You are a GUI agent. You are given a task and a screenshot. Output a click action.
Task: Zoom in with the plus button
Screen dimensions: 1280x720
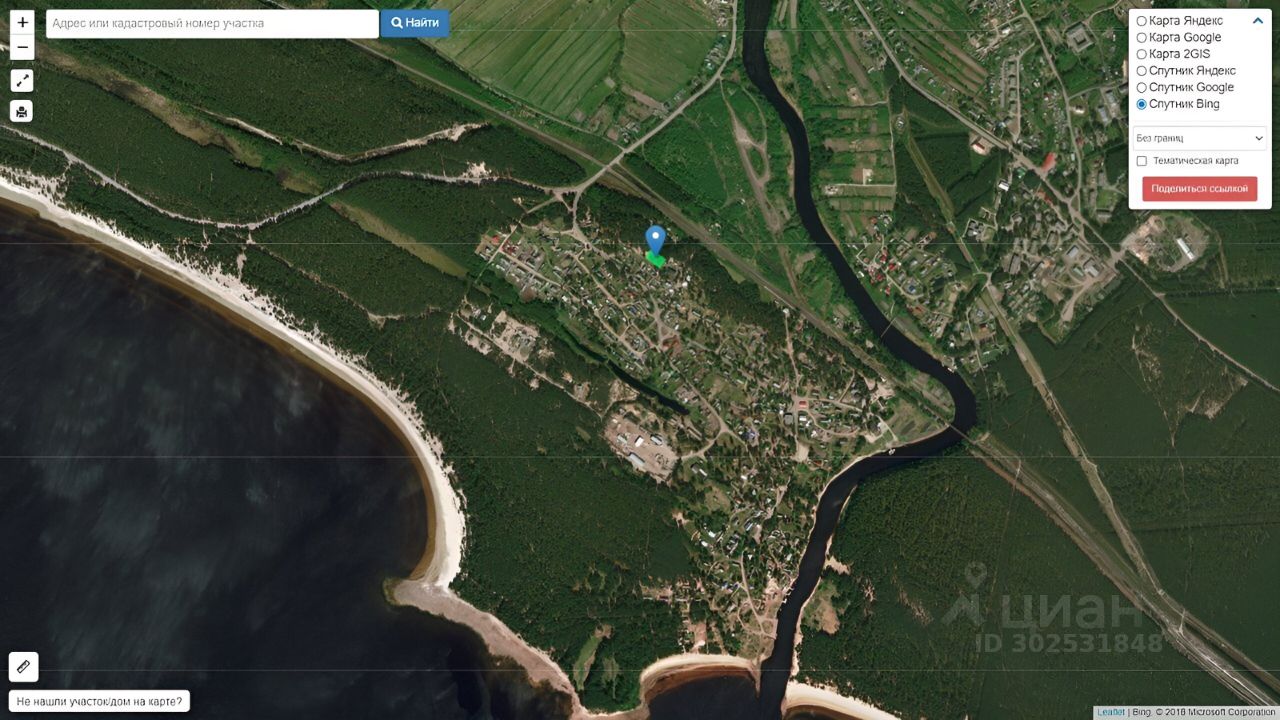click(x=22, y=22)
